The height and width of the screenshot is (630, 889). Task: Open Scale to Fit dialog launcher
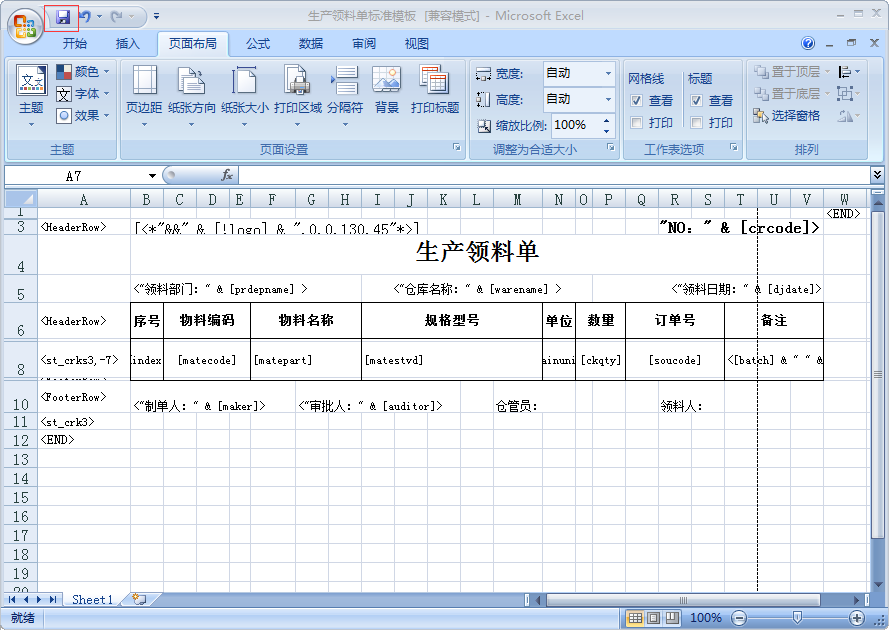(x=611, y=147)
